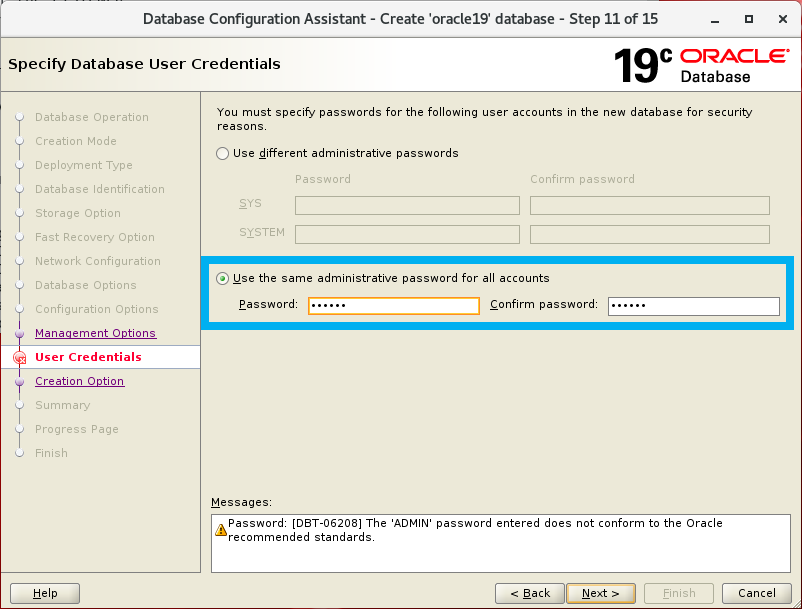Select User Credentials step in sidebar

88,357
